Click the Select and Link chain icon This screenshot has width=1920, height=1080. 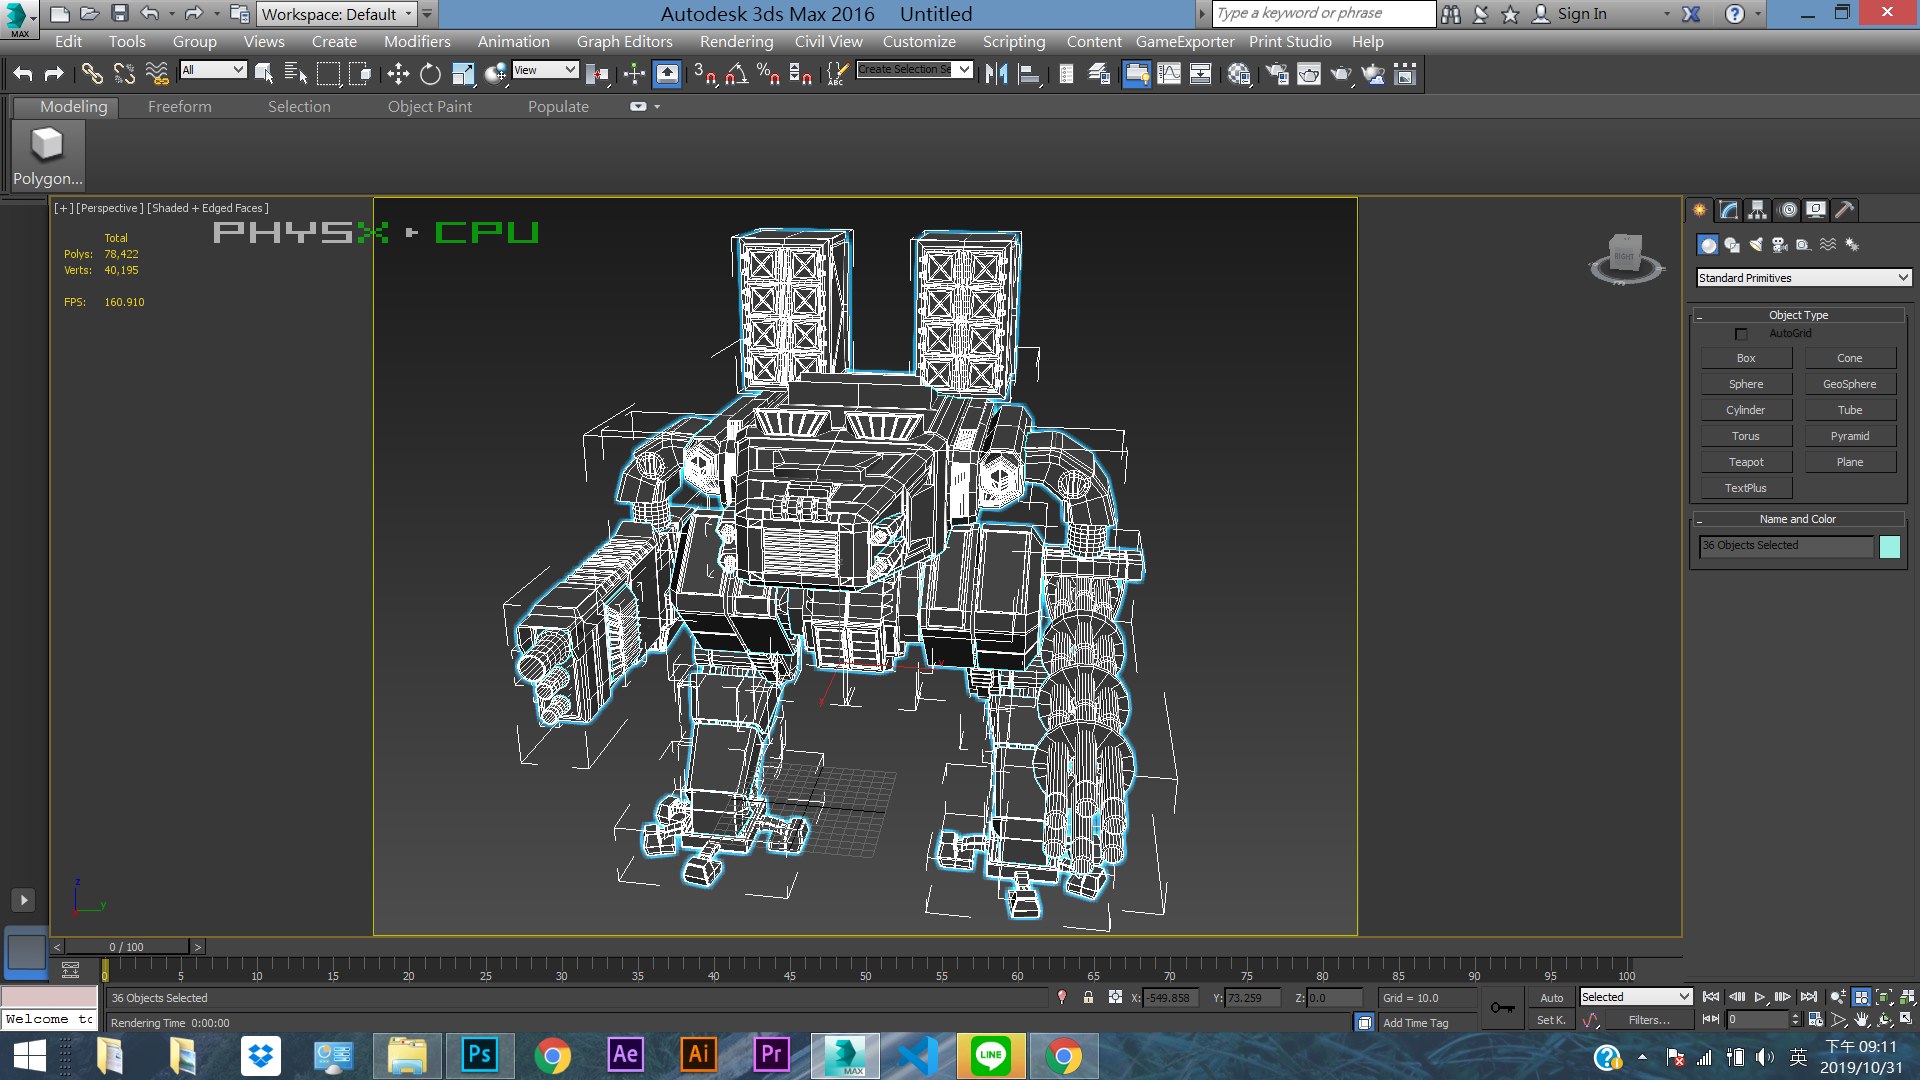click(x=92, y=73)
